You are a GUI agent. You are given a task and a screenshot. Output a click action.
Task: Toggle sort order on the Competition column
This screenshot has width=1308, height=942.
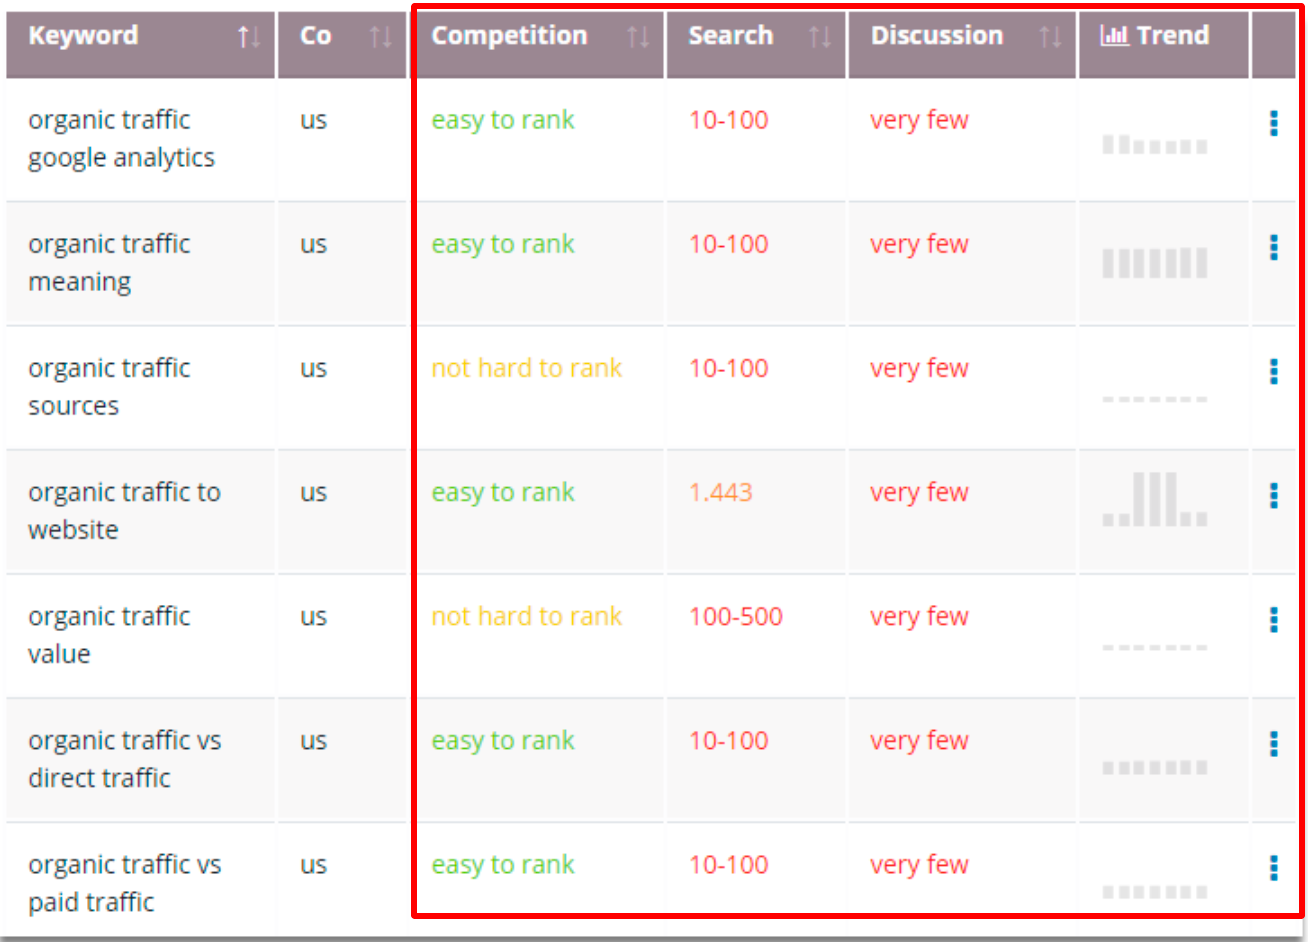point(640,36)
